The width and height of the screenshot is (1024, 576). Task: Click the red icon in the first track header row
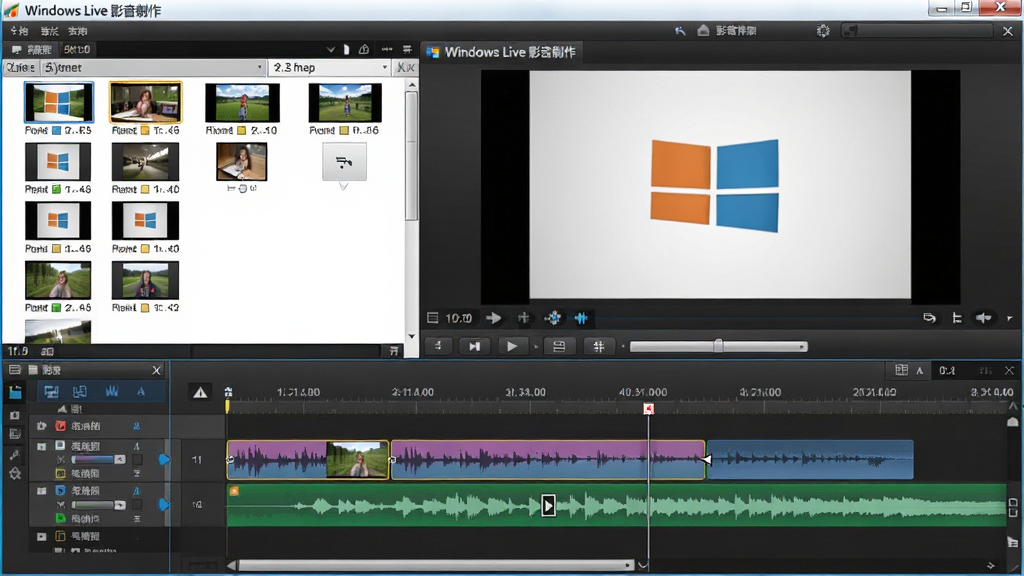pos(60,426)
